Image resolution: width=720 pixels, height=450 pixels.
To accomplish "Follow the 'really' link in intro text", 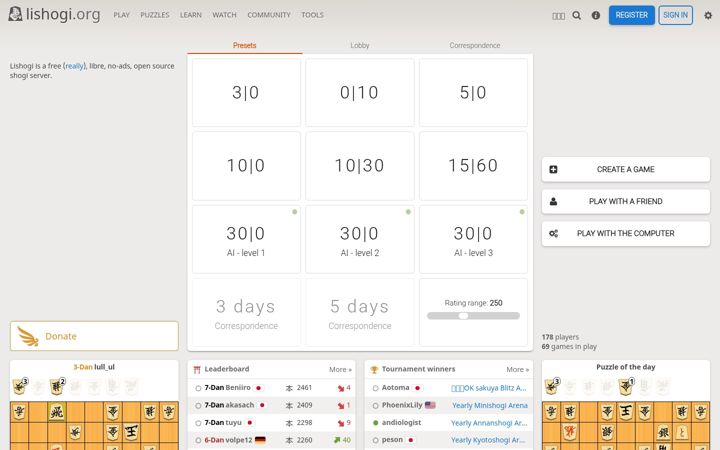I will [x=74, y=66].
